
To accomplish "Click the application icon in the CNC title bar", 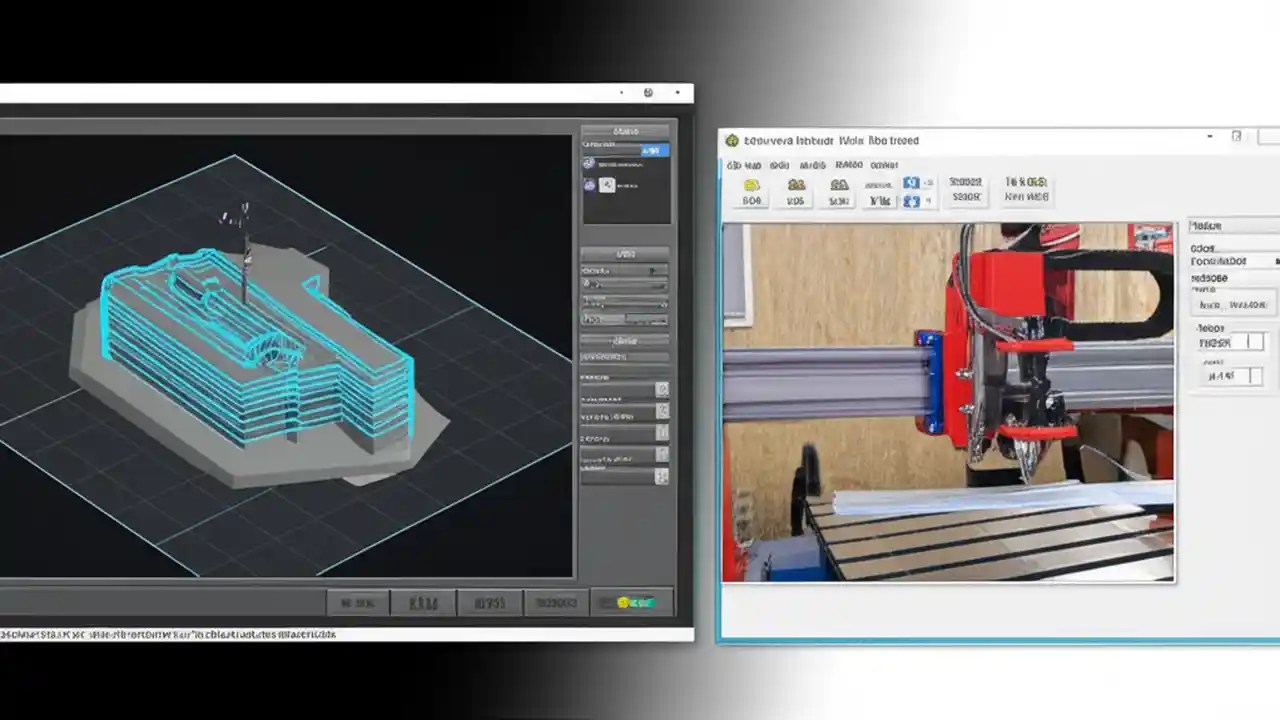I will pyautogui.click(x=731, y=140).
